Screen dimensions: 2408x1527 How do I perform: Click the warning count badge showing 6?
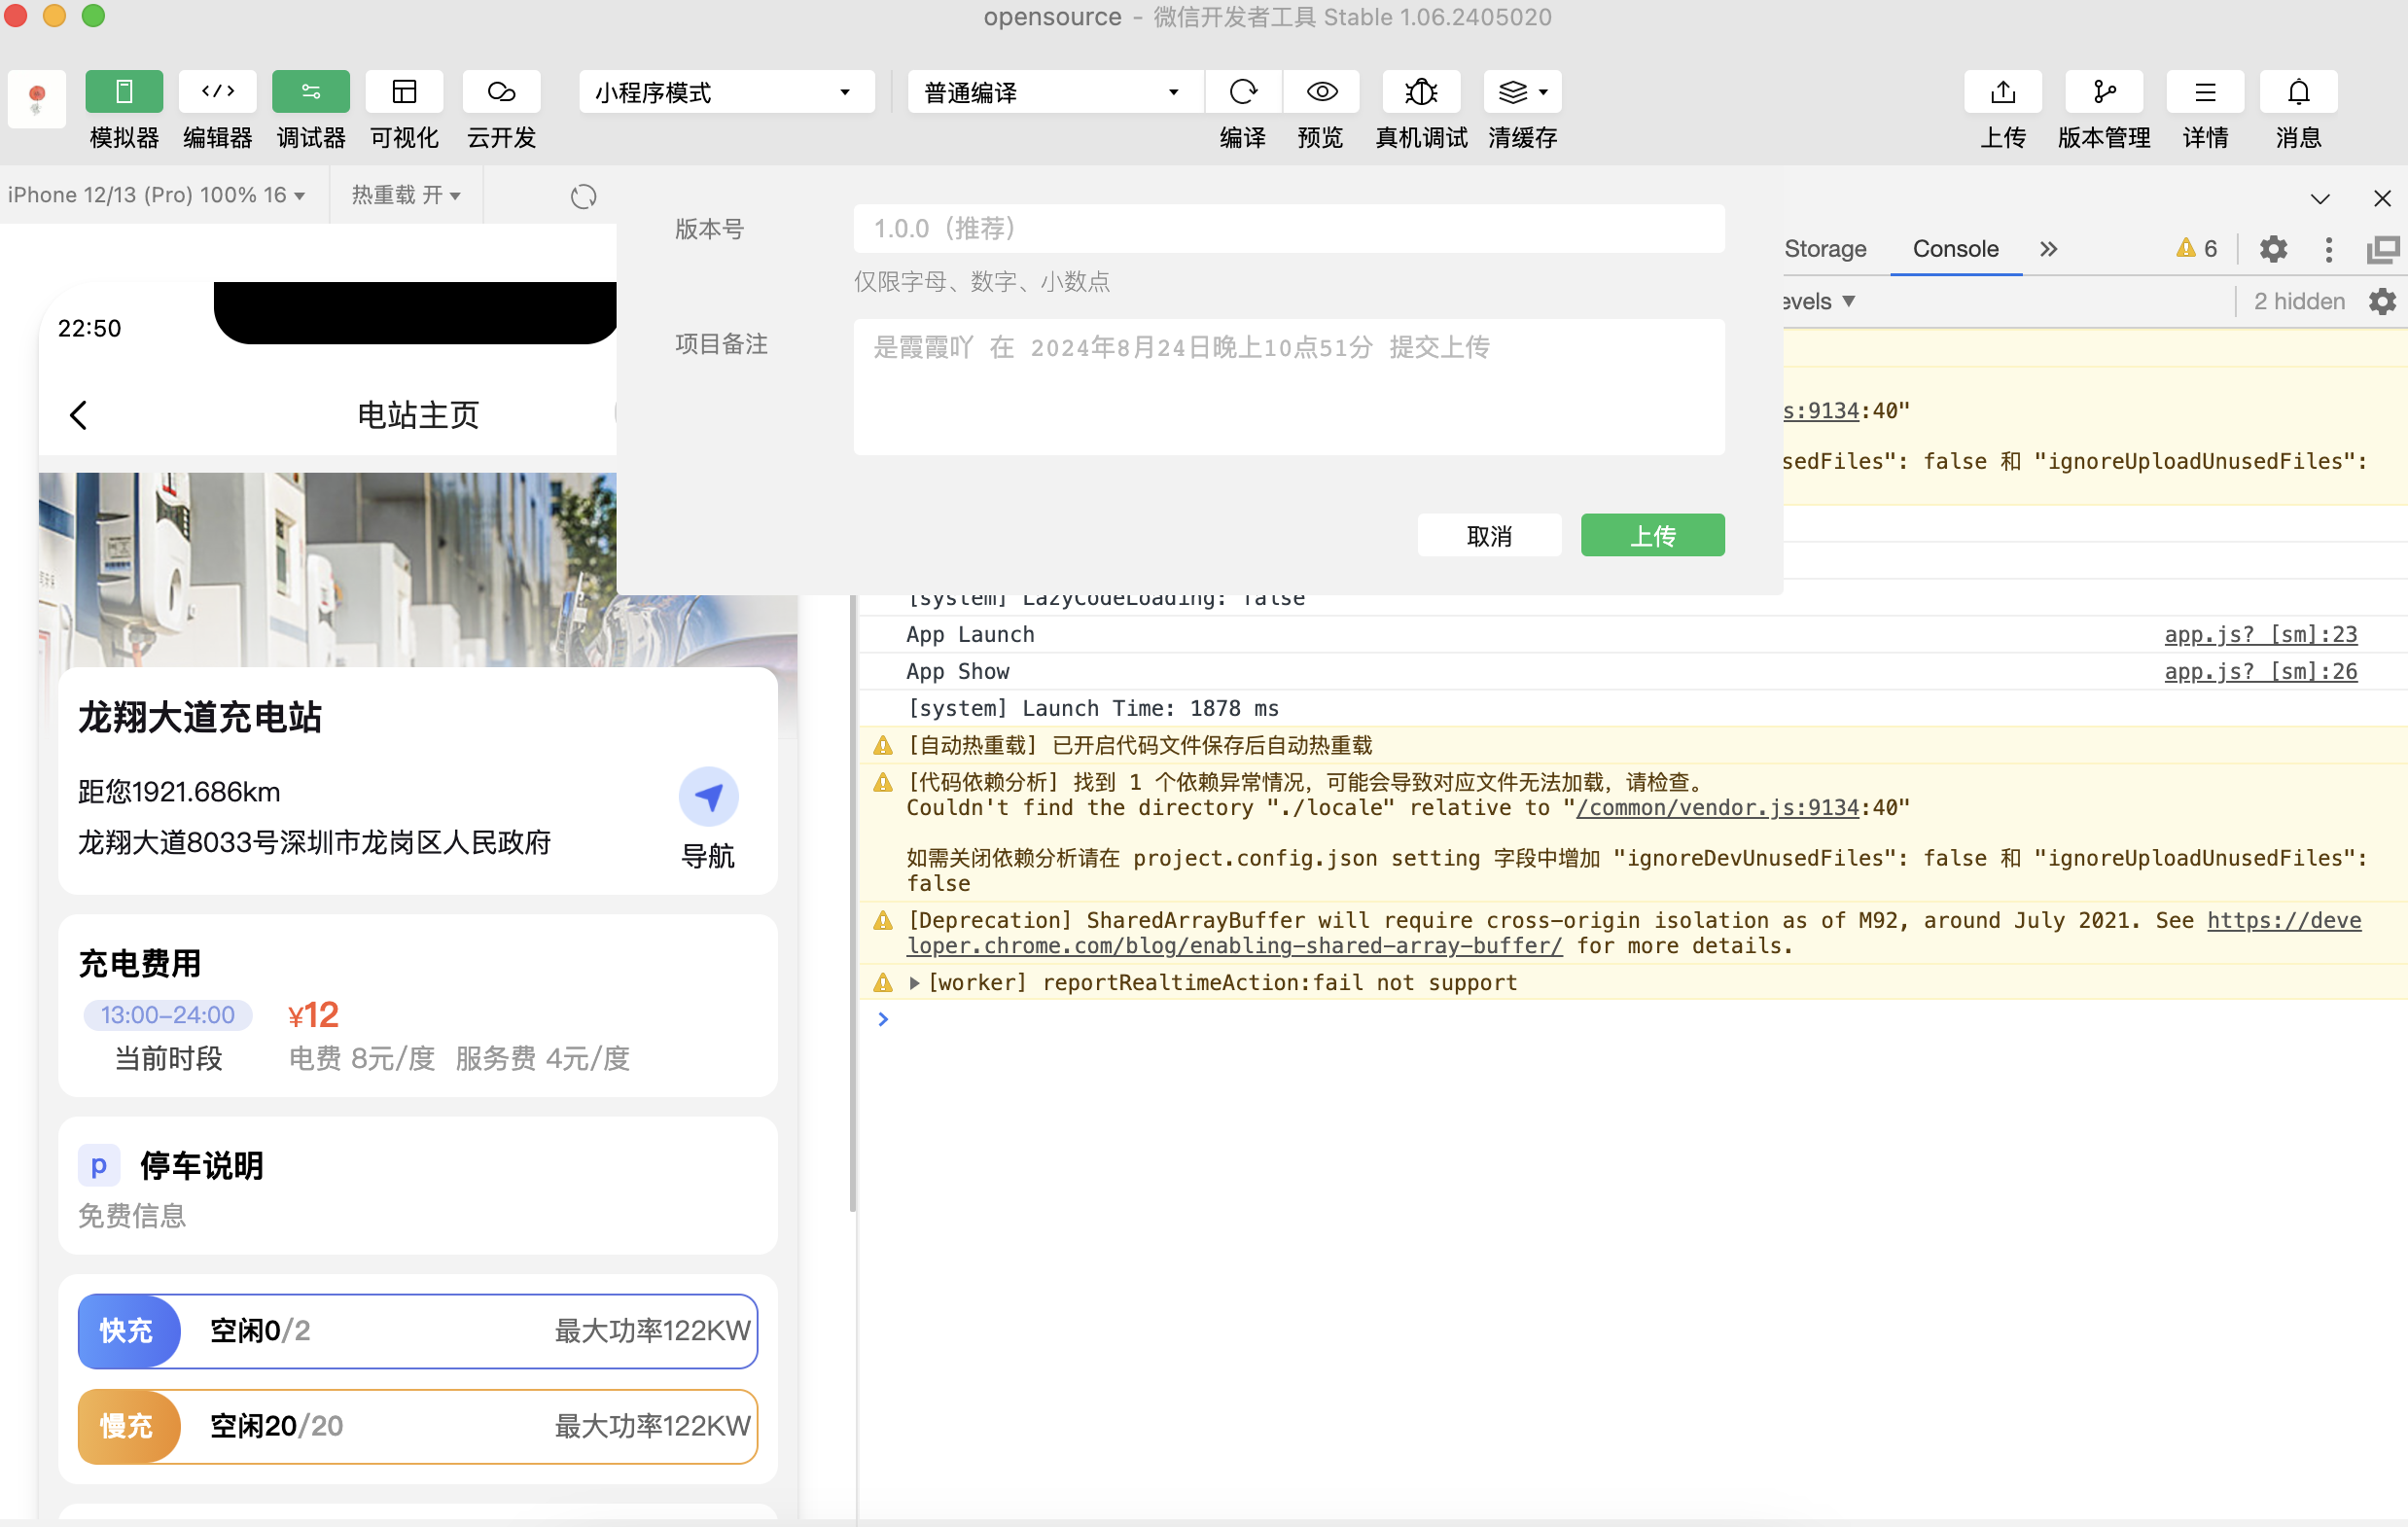pyautogui.click(x=2196, y=248)
